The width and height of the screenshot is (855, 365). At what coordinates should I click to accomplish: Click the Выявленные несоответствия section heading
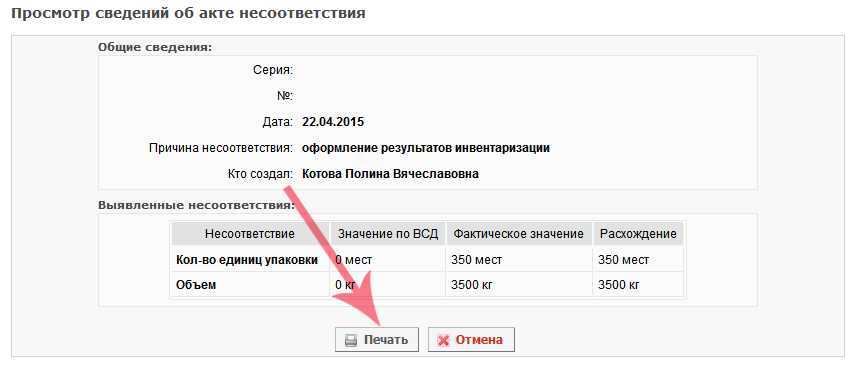tap(196, 206)
